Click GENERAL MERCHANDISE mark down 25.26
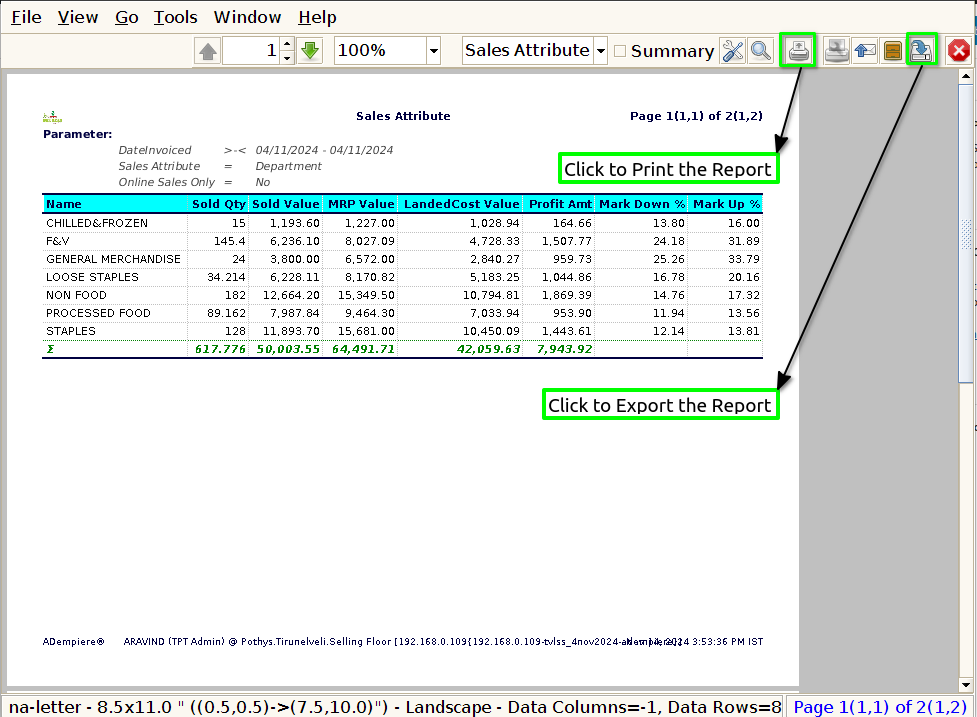 [669, 259]
